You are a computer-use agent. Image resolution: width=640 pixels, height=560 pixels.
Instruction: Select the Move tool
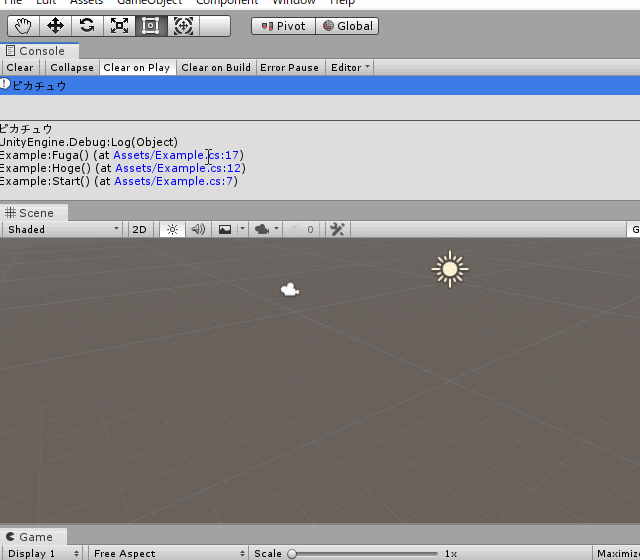[x=55, y=26]
